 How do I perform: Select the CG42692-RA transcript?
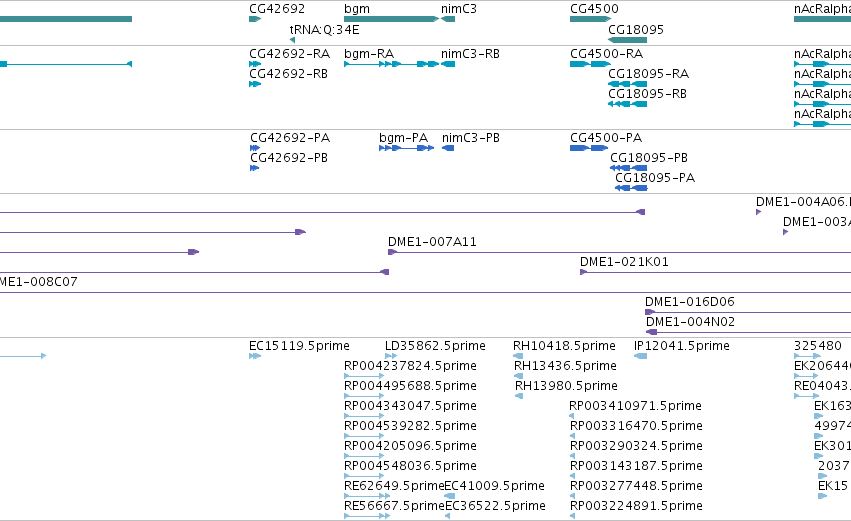(x=255, y=64)
